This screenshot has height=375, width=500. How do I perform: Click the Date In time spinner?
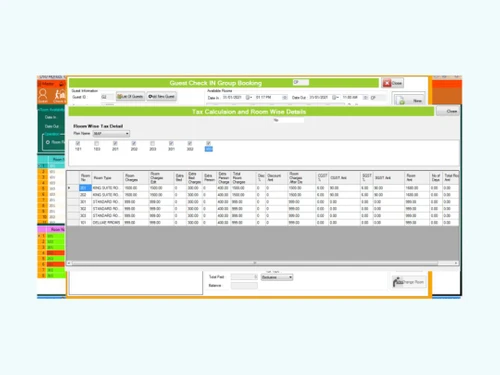(x=285, y=98)
